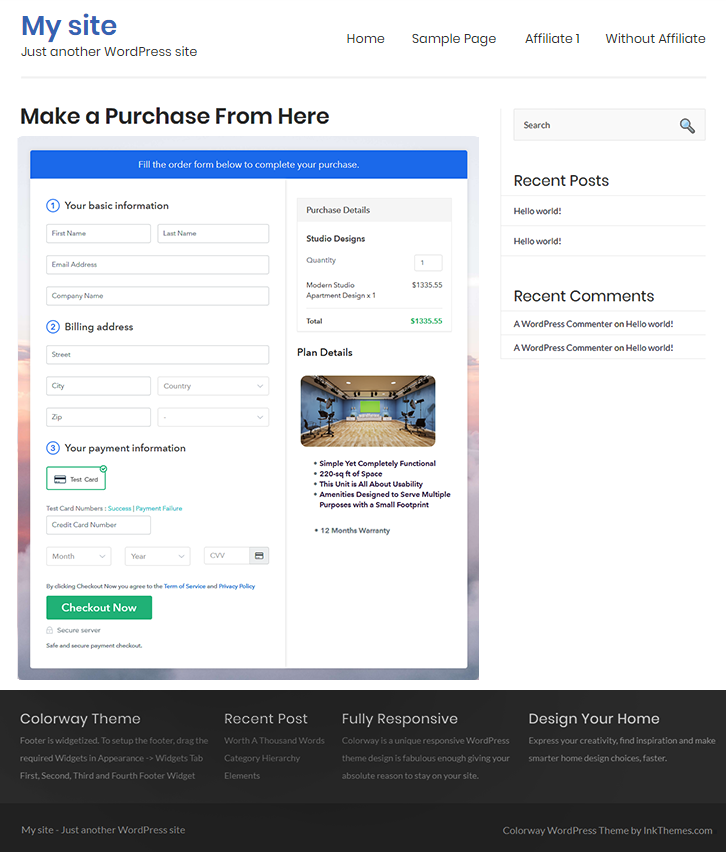The height and width of the screenshot is (852, 726).
Task: Click step 1 circle icon
Action: click(x=53, y=205)
